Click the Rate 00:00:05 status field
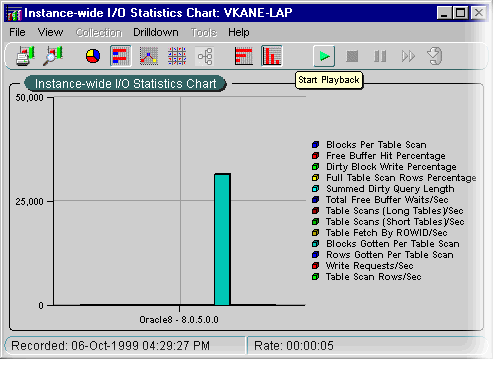The height and width of the screenshot is (375, 498). click(367, 346)
